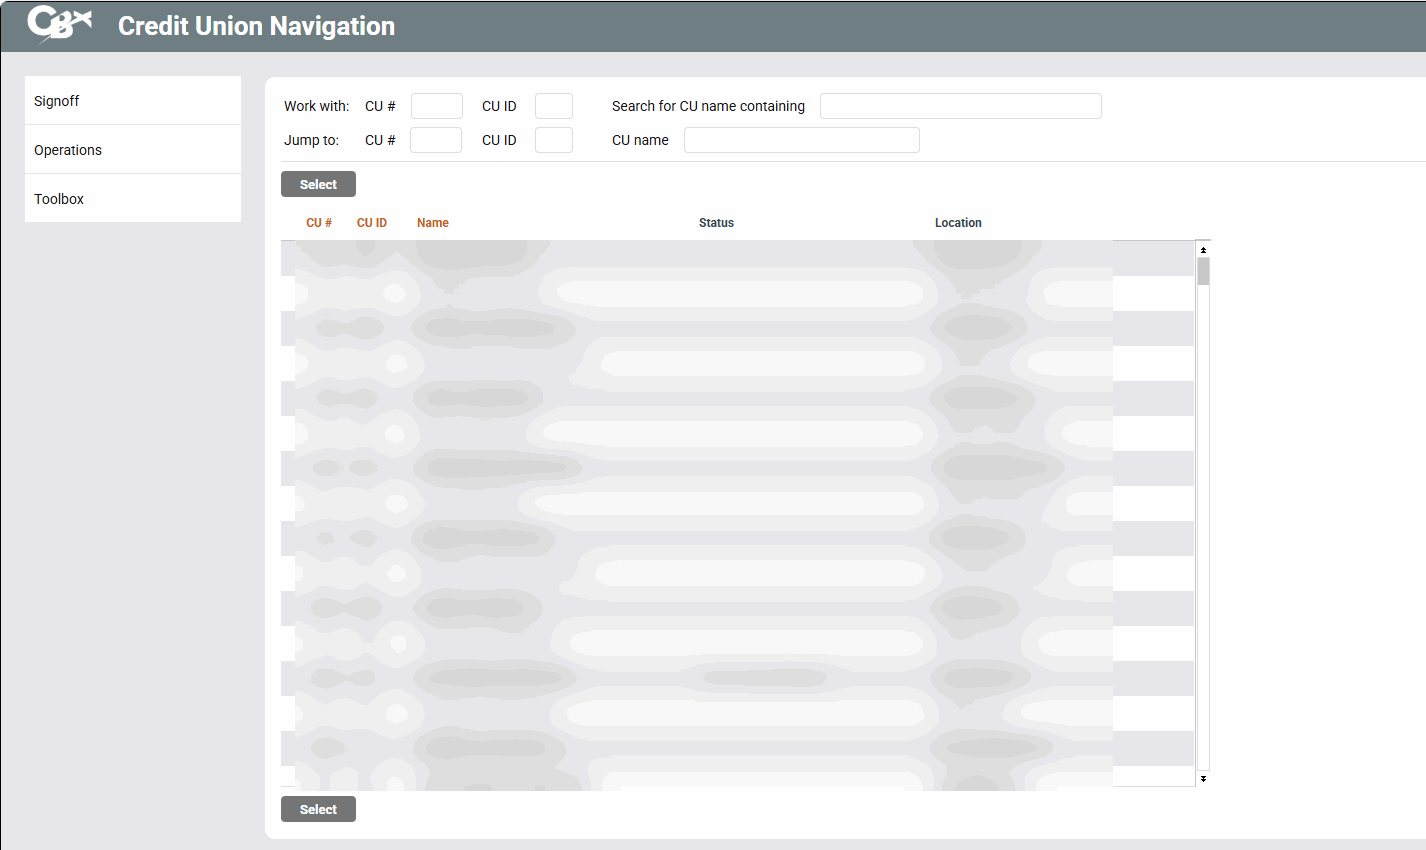
Task: Click the CBX logo in the header
Action: pos(59,25)
